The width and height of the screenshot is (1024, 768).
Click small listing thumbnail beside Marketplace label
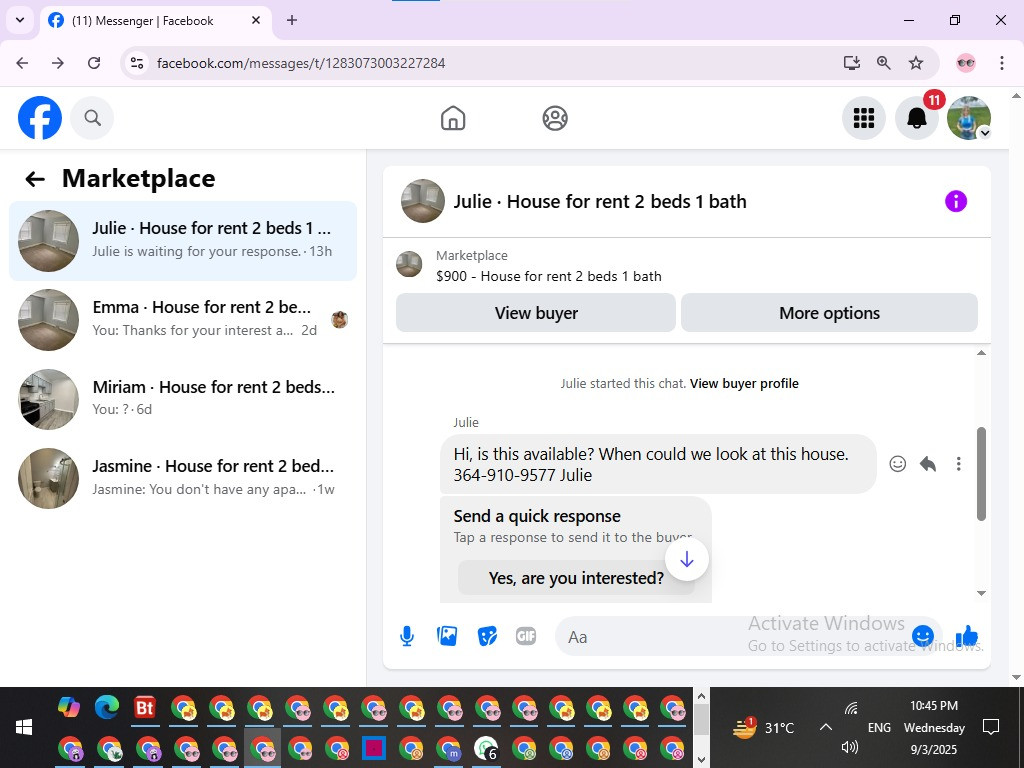tap(409, 264)
